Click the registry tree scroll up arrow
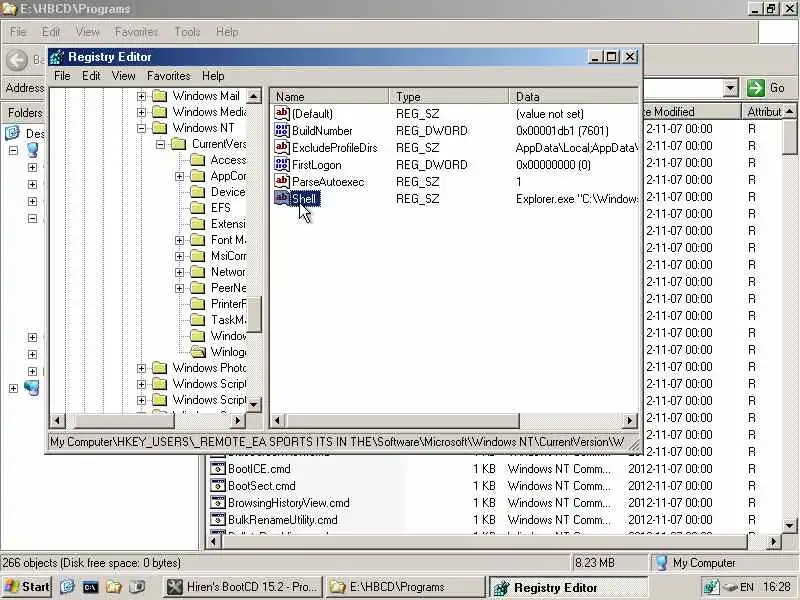This screenshot has height=600, width=800. [254, 96]
